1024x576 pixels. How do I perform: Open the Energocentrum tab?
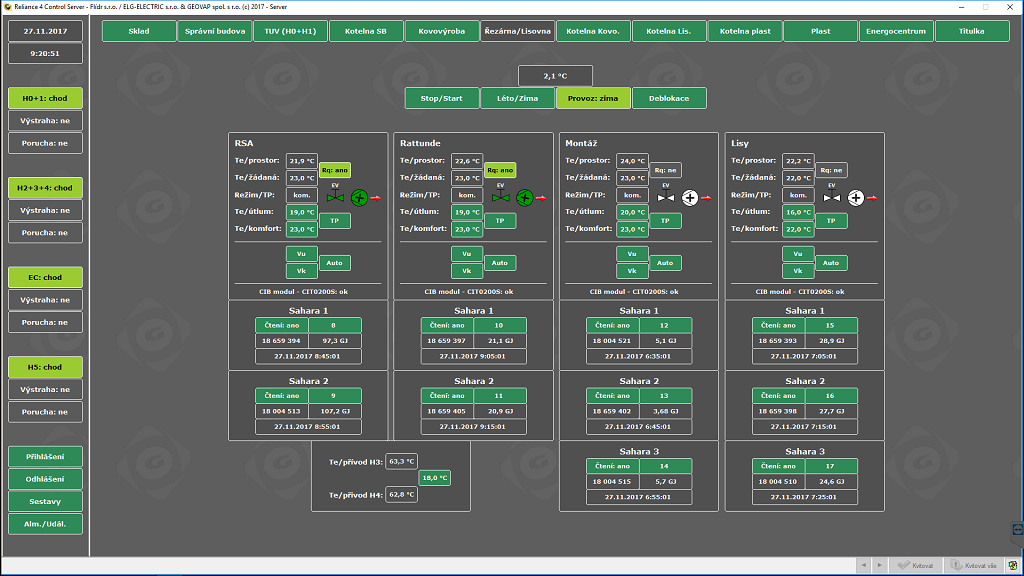(896, 31)
